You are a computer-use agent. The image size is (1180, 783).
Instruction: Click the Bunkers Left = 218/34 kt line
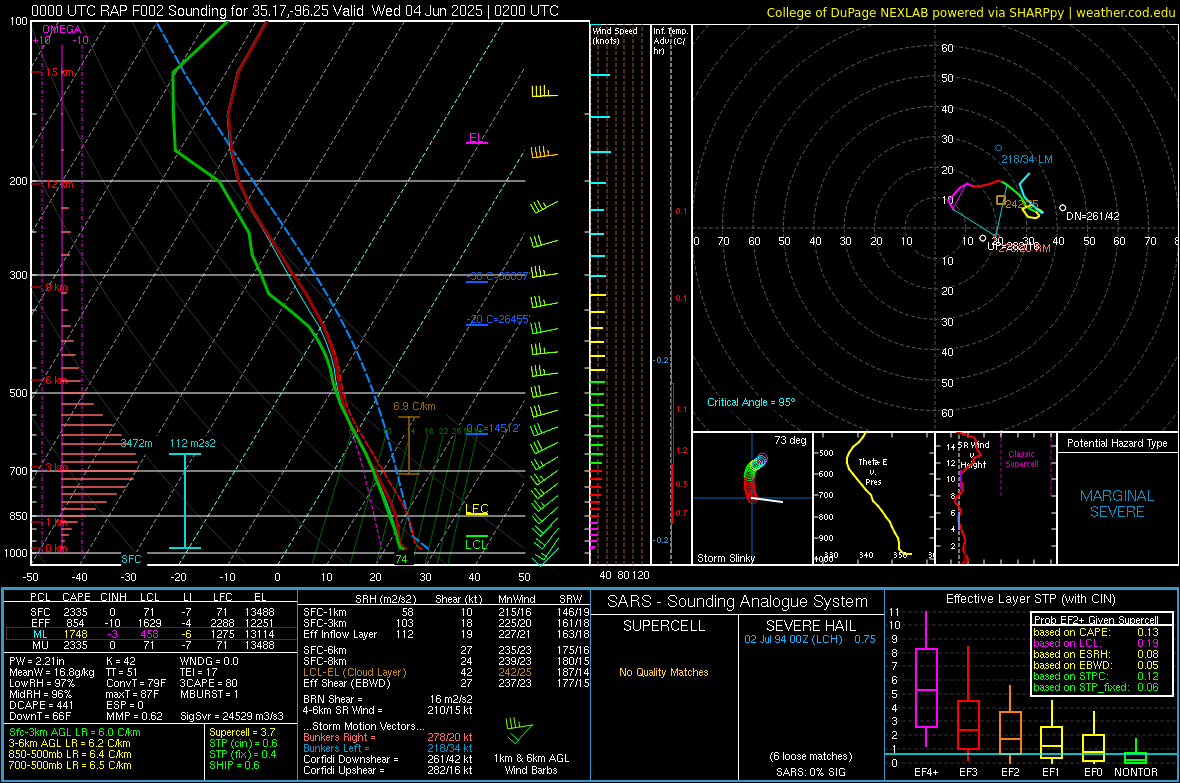[388, 748]
